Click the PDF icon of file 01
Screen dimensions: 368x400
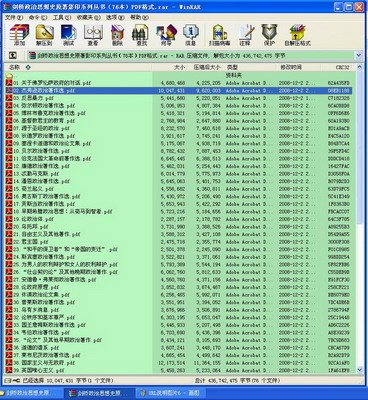click(x=9, y=83)
